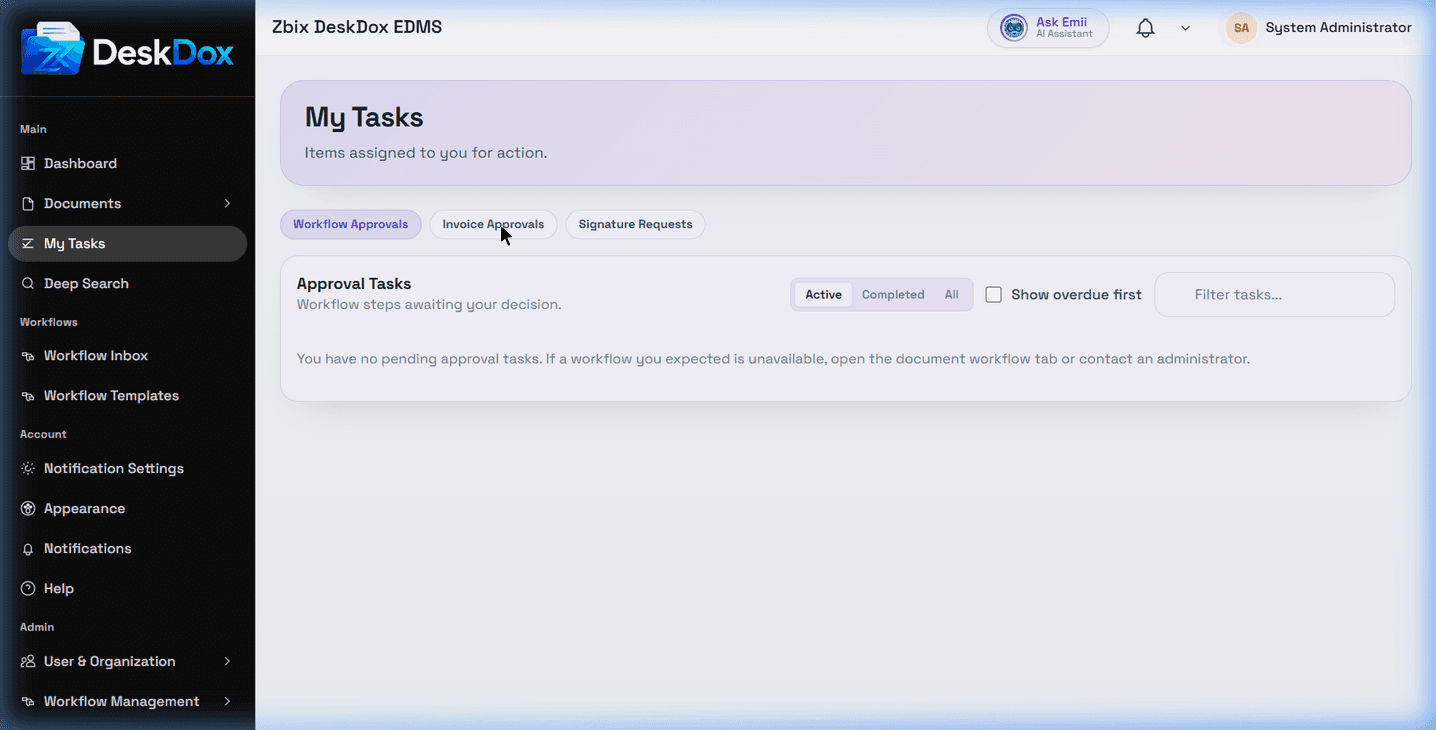
Task: Switch to the Invoice Approvals tab
Action: (493, 224)
